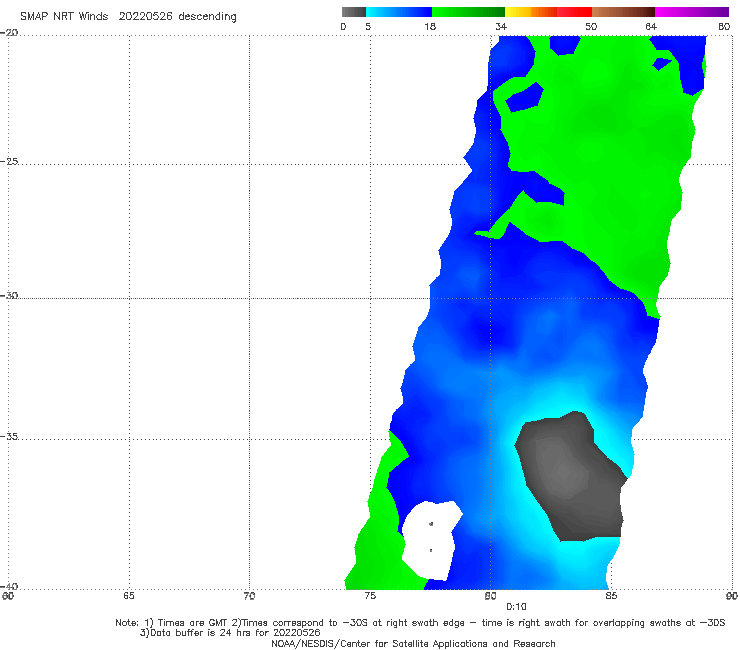Click the longitude label '70'
The height and width of the screenshot is (650, 740).
(x=249, y=596)
